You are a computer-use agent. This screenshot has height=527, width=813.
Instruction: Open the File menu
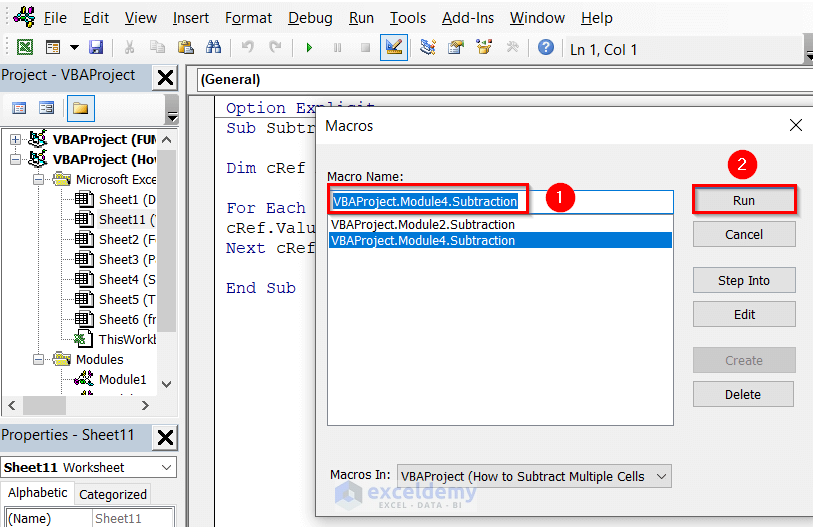pyautogui.click(x=55, y=18)
